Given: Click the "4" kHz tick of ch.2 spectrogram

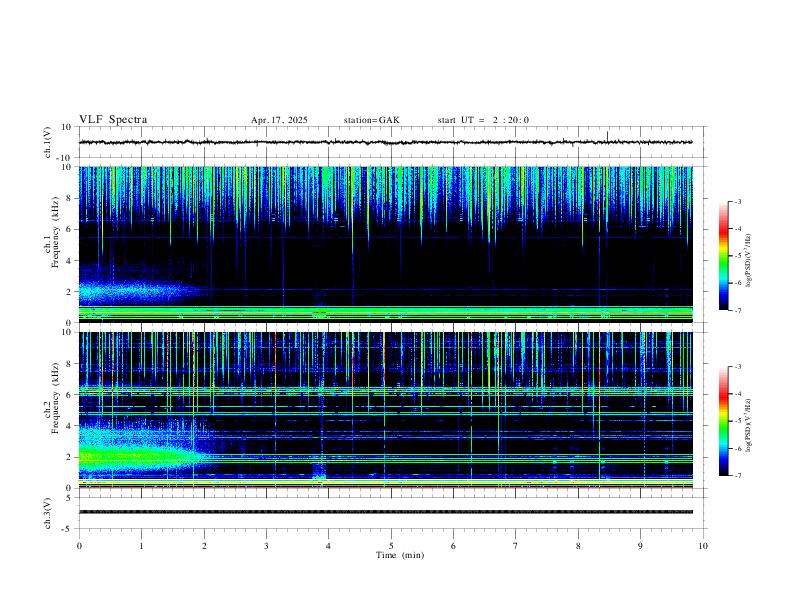Looking at the screenshot, I should pos(69,426).
